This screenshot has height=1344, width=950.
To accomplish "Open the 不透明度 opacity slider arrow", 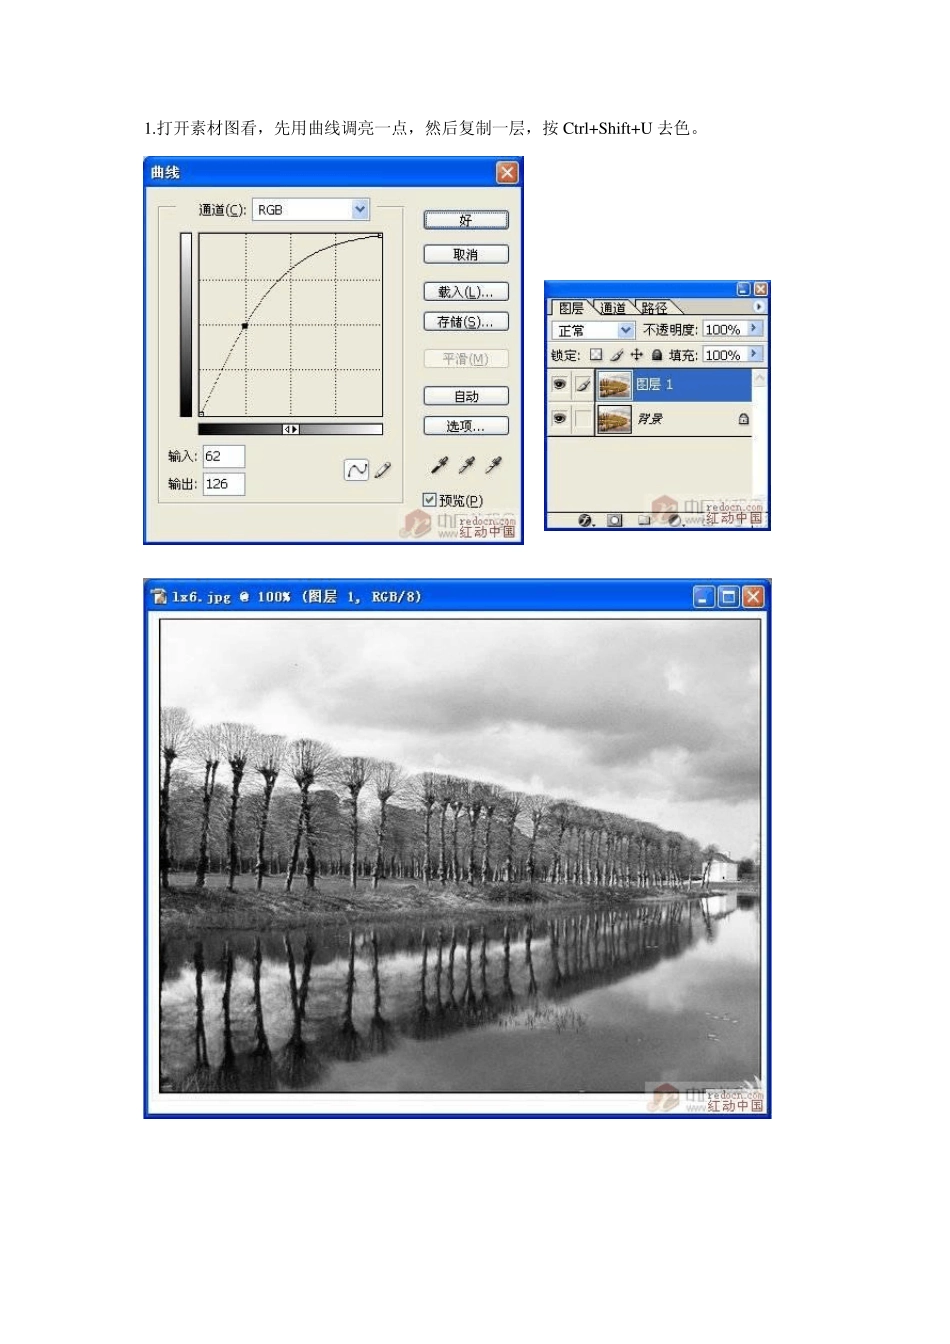I will point(754,328).
